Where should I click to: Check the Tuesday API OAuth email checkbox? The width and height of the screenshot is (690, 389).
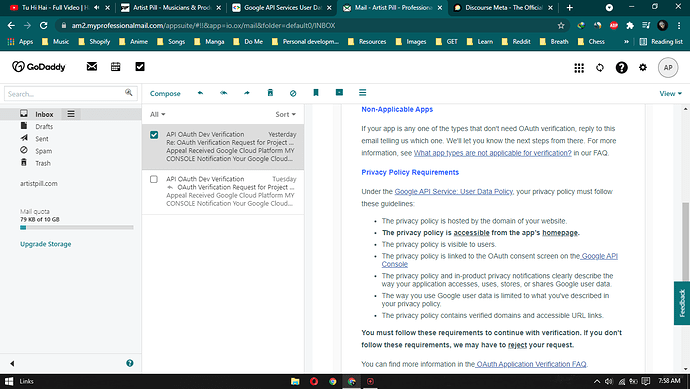(x=154, y=179)
